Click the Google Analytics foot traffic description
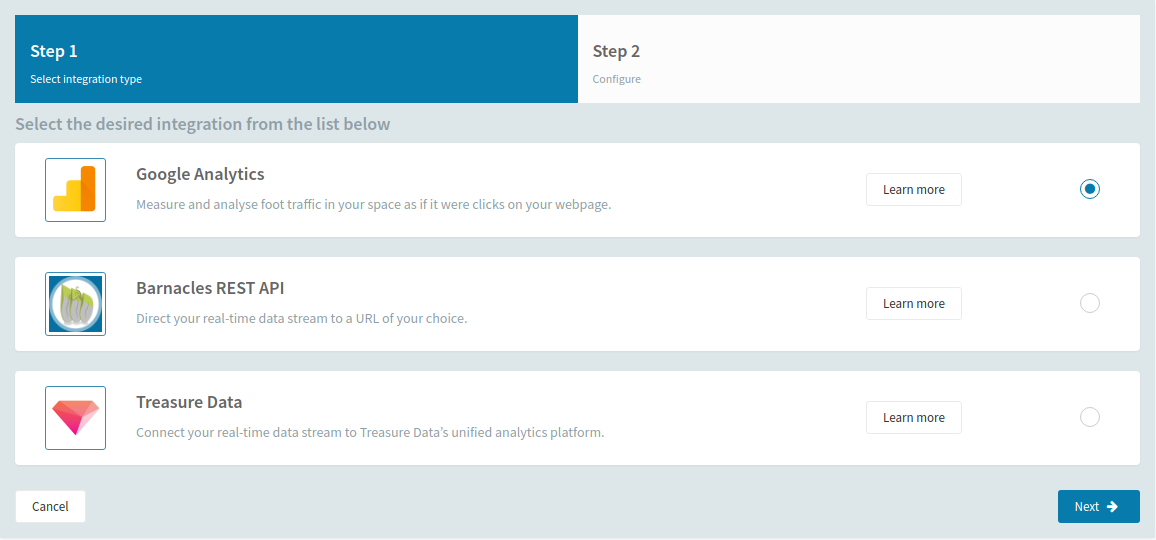 (374, 205)
